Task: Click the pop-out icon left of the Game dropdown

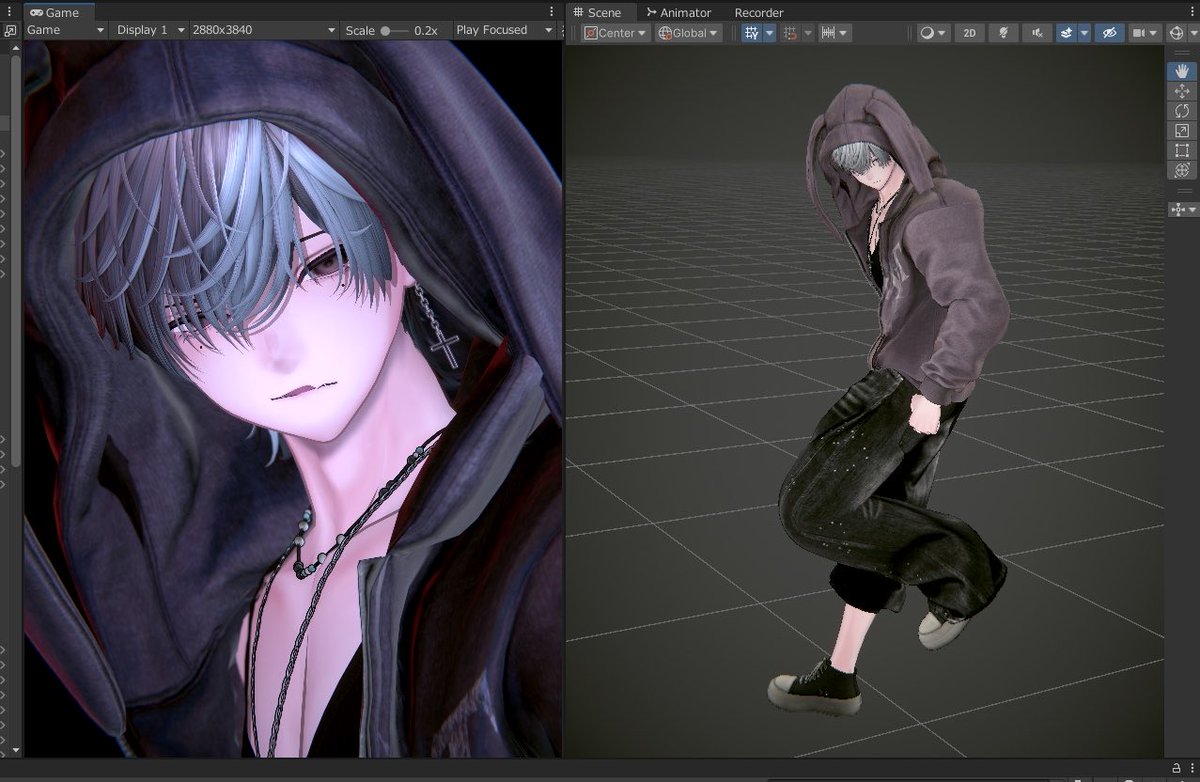Action: pyautogui.click(x=10, y=30)
